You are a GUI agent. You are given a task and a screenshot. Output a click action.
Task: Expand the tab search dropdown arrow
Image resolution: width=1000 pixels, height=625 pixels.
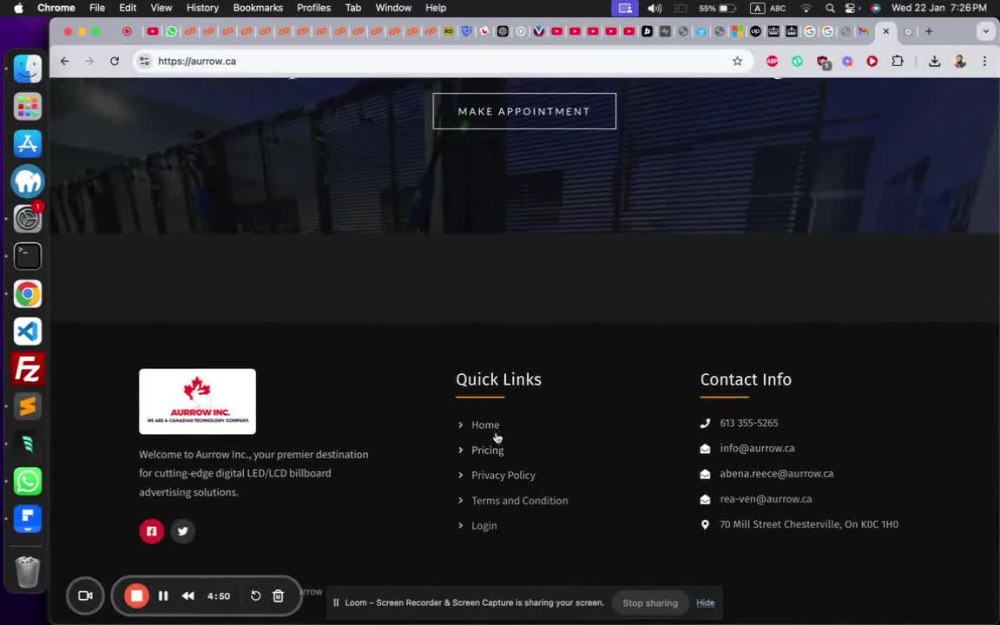point(985,31)
